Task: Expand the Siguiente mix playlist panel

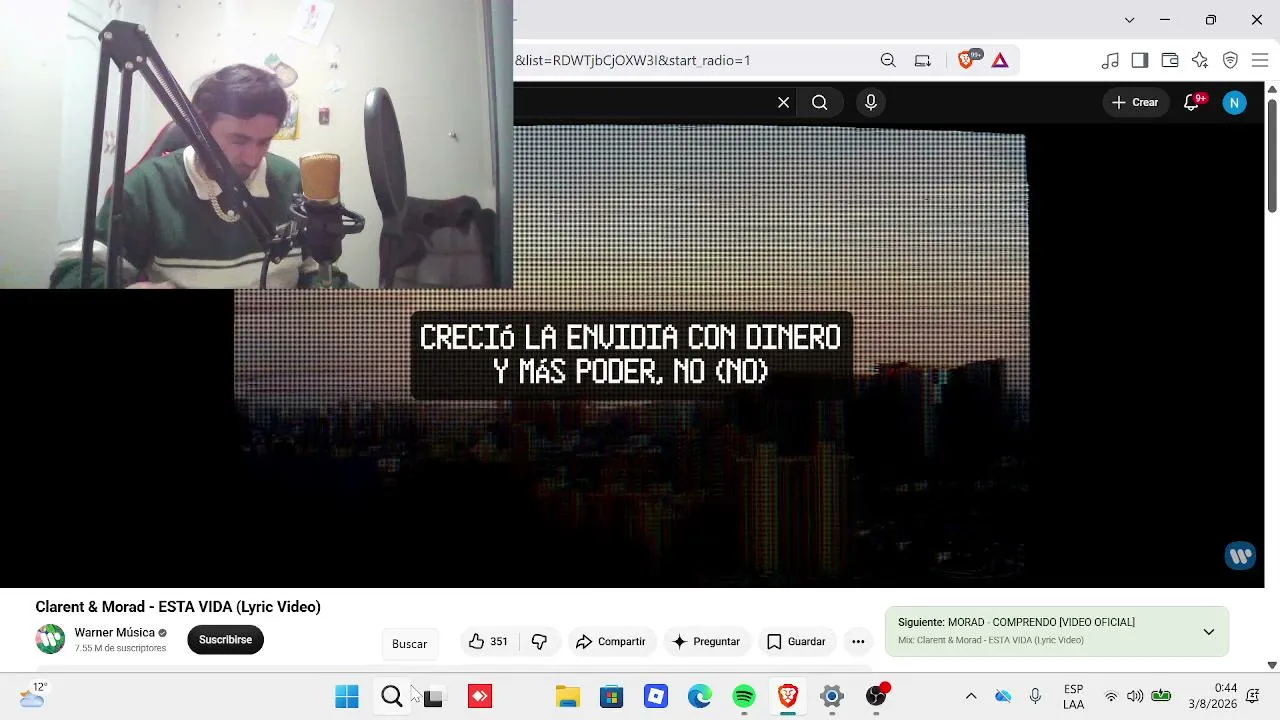Action: tap(1209, 632)
